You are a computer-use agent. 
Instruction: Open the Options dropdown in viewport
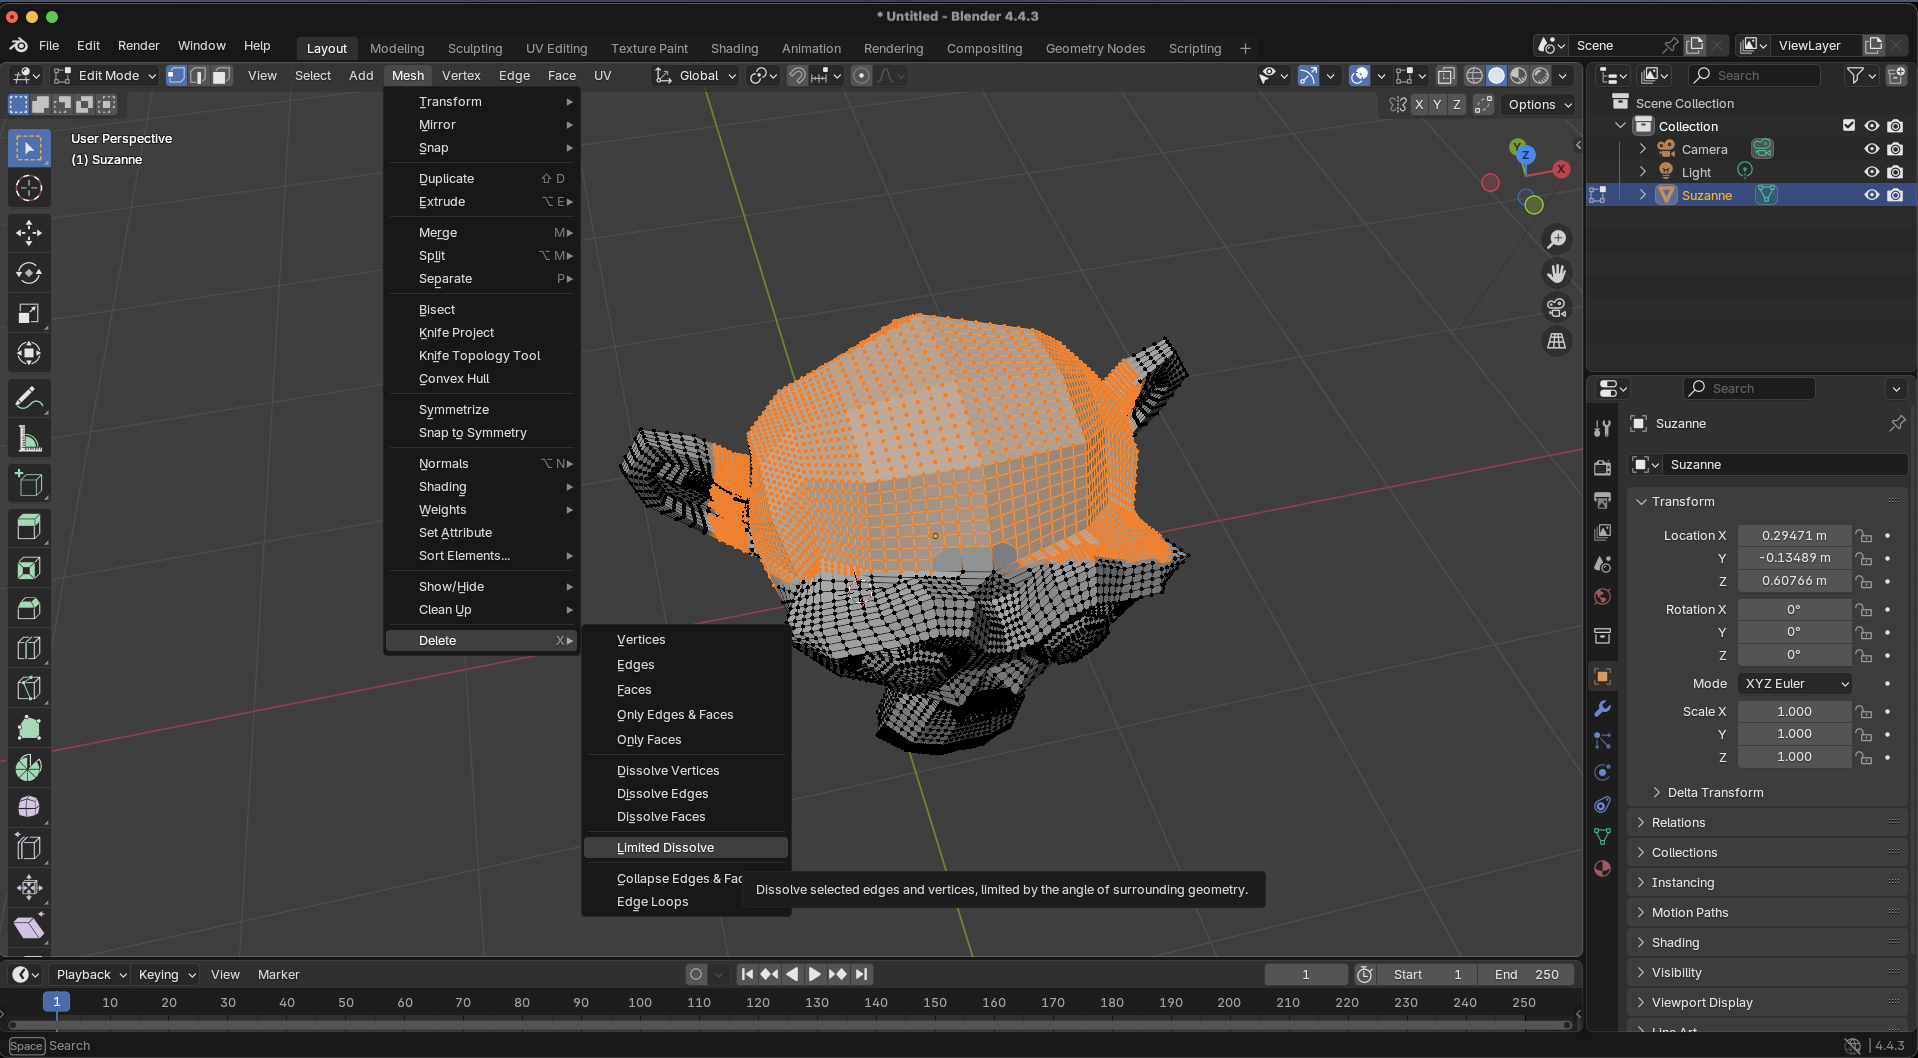[x=1539, y=104]
